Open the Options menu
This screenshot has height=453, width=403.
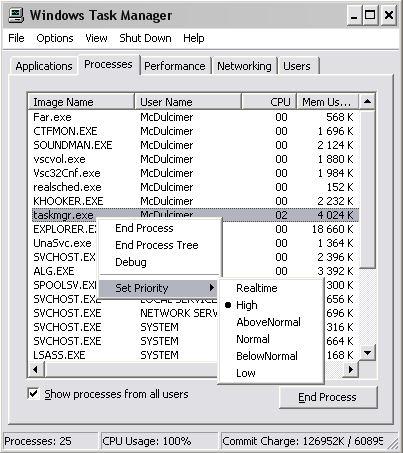[55, 38]
